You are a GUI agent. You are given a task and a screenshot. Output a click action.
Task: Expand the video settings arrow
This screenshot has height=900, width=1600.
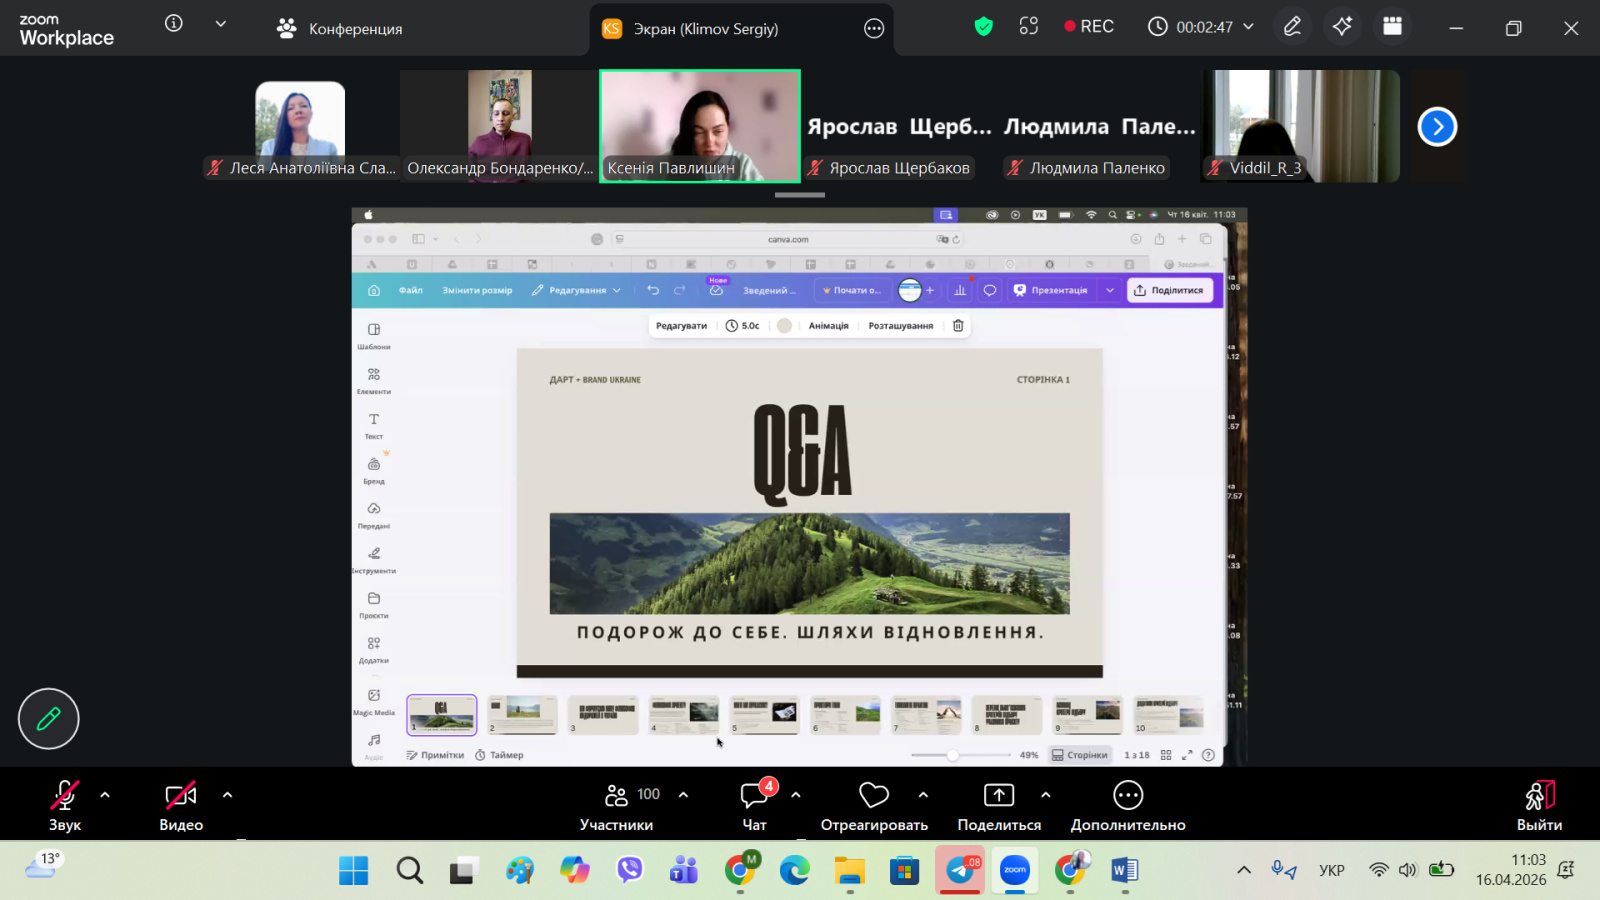click(x=227, y=795)
